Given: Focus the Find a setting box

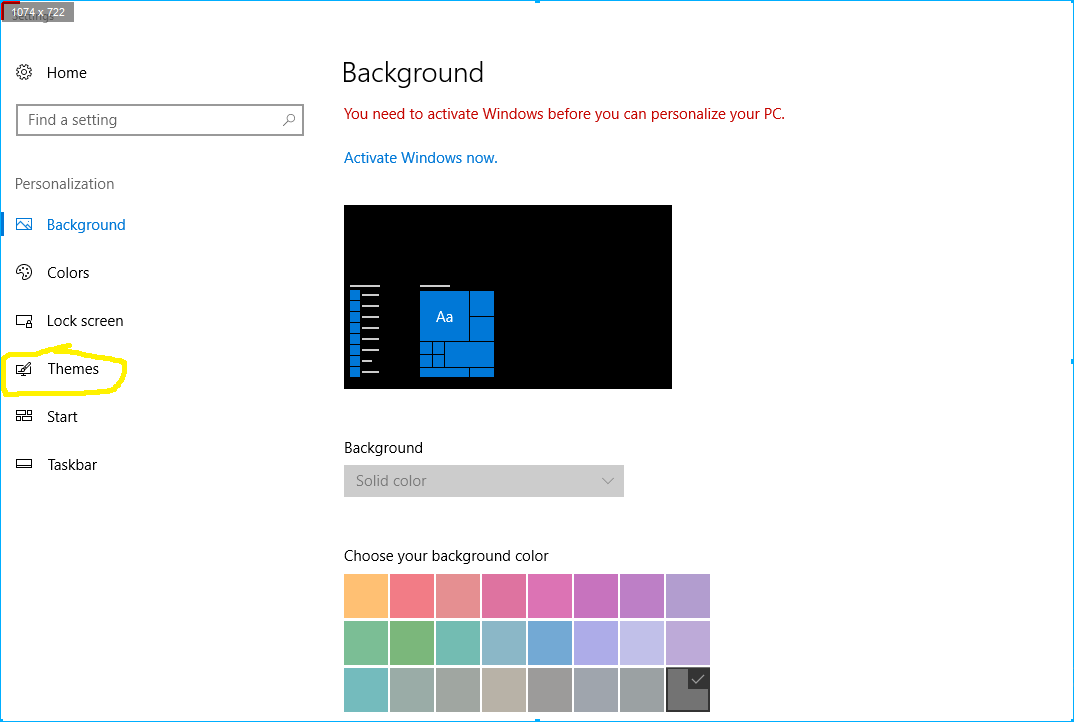Looking at the screenshot, I should [160, 120].
